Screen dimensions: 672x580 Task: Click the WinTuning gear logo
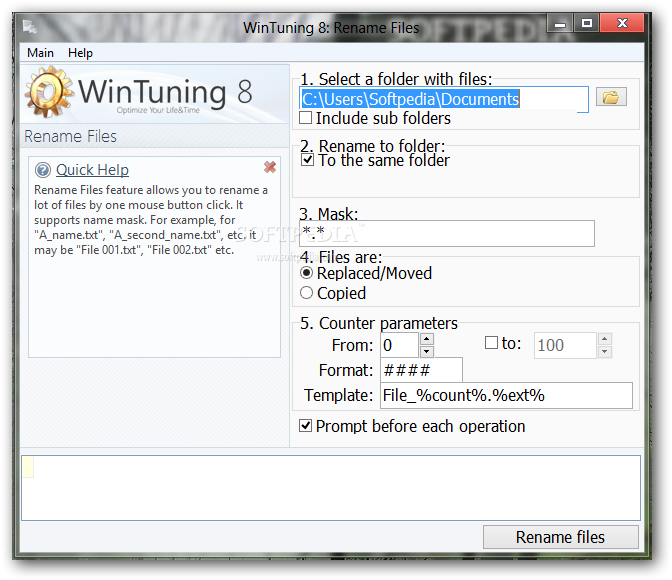(48, 92)
